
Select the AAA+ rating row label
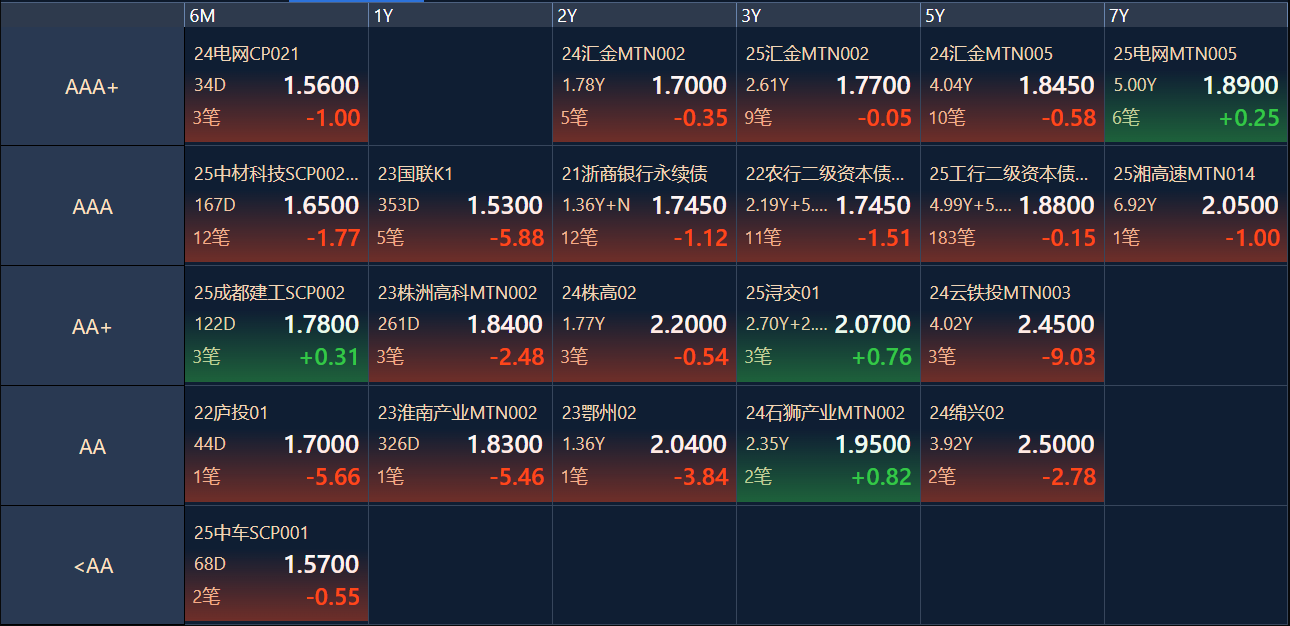coord(92,87)
